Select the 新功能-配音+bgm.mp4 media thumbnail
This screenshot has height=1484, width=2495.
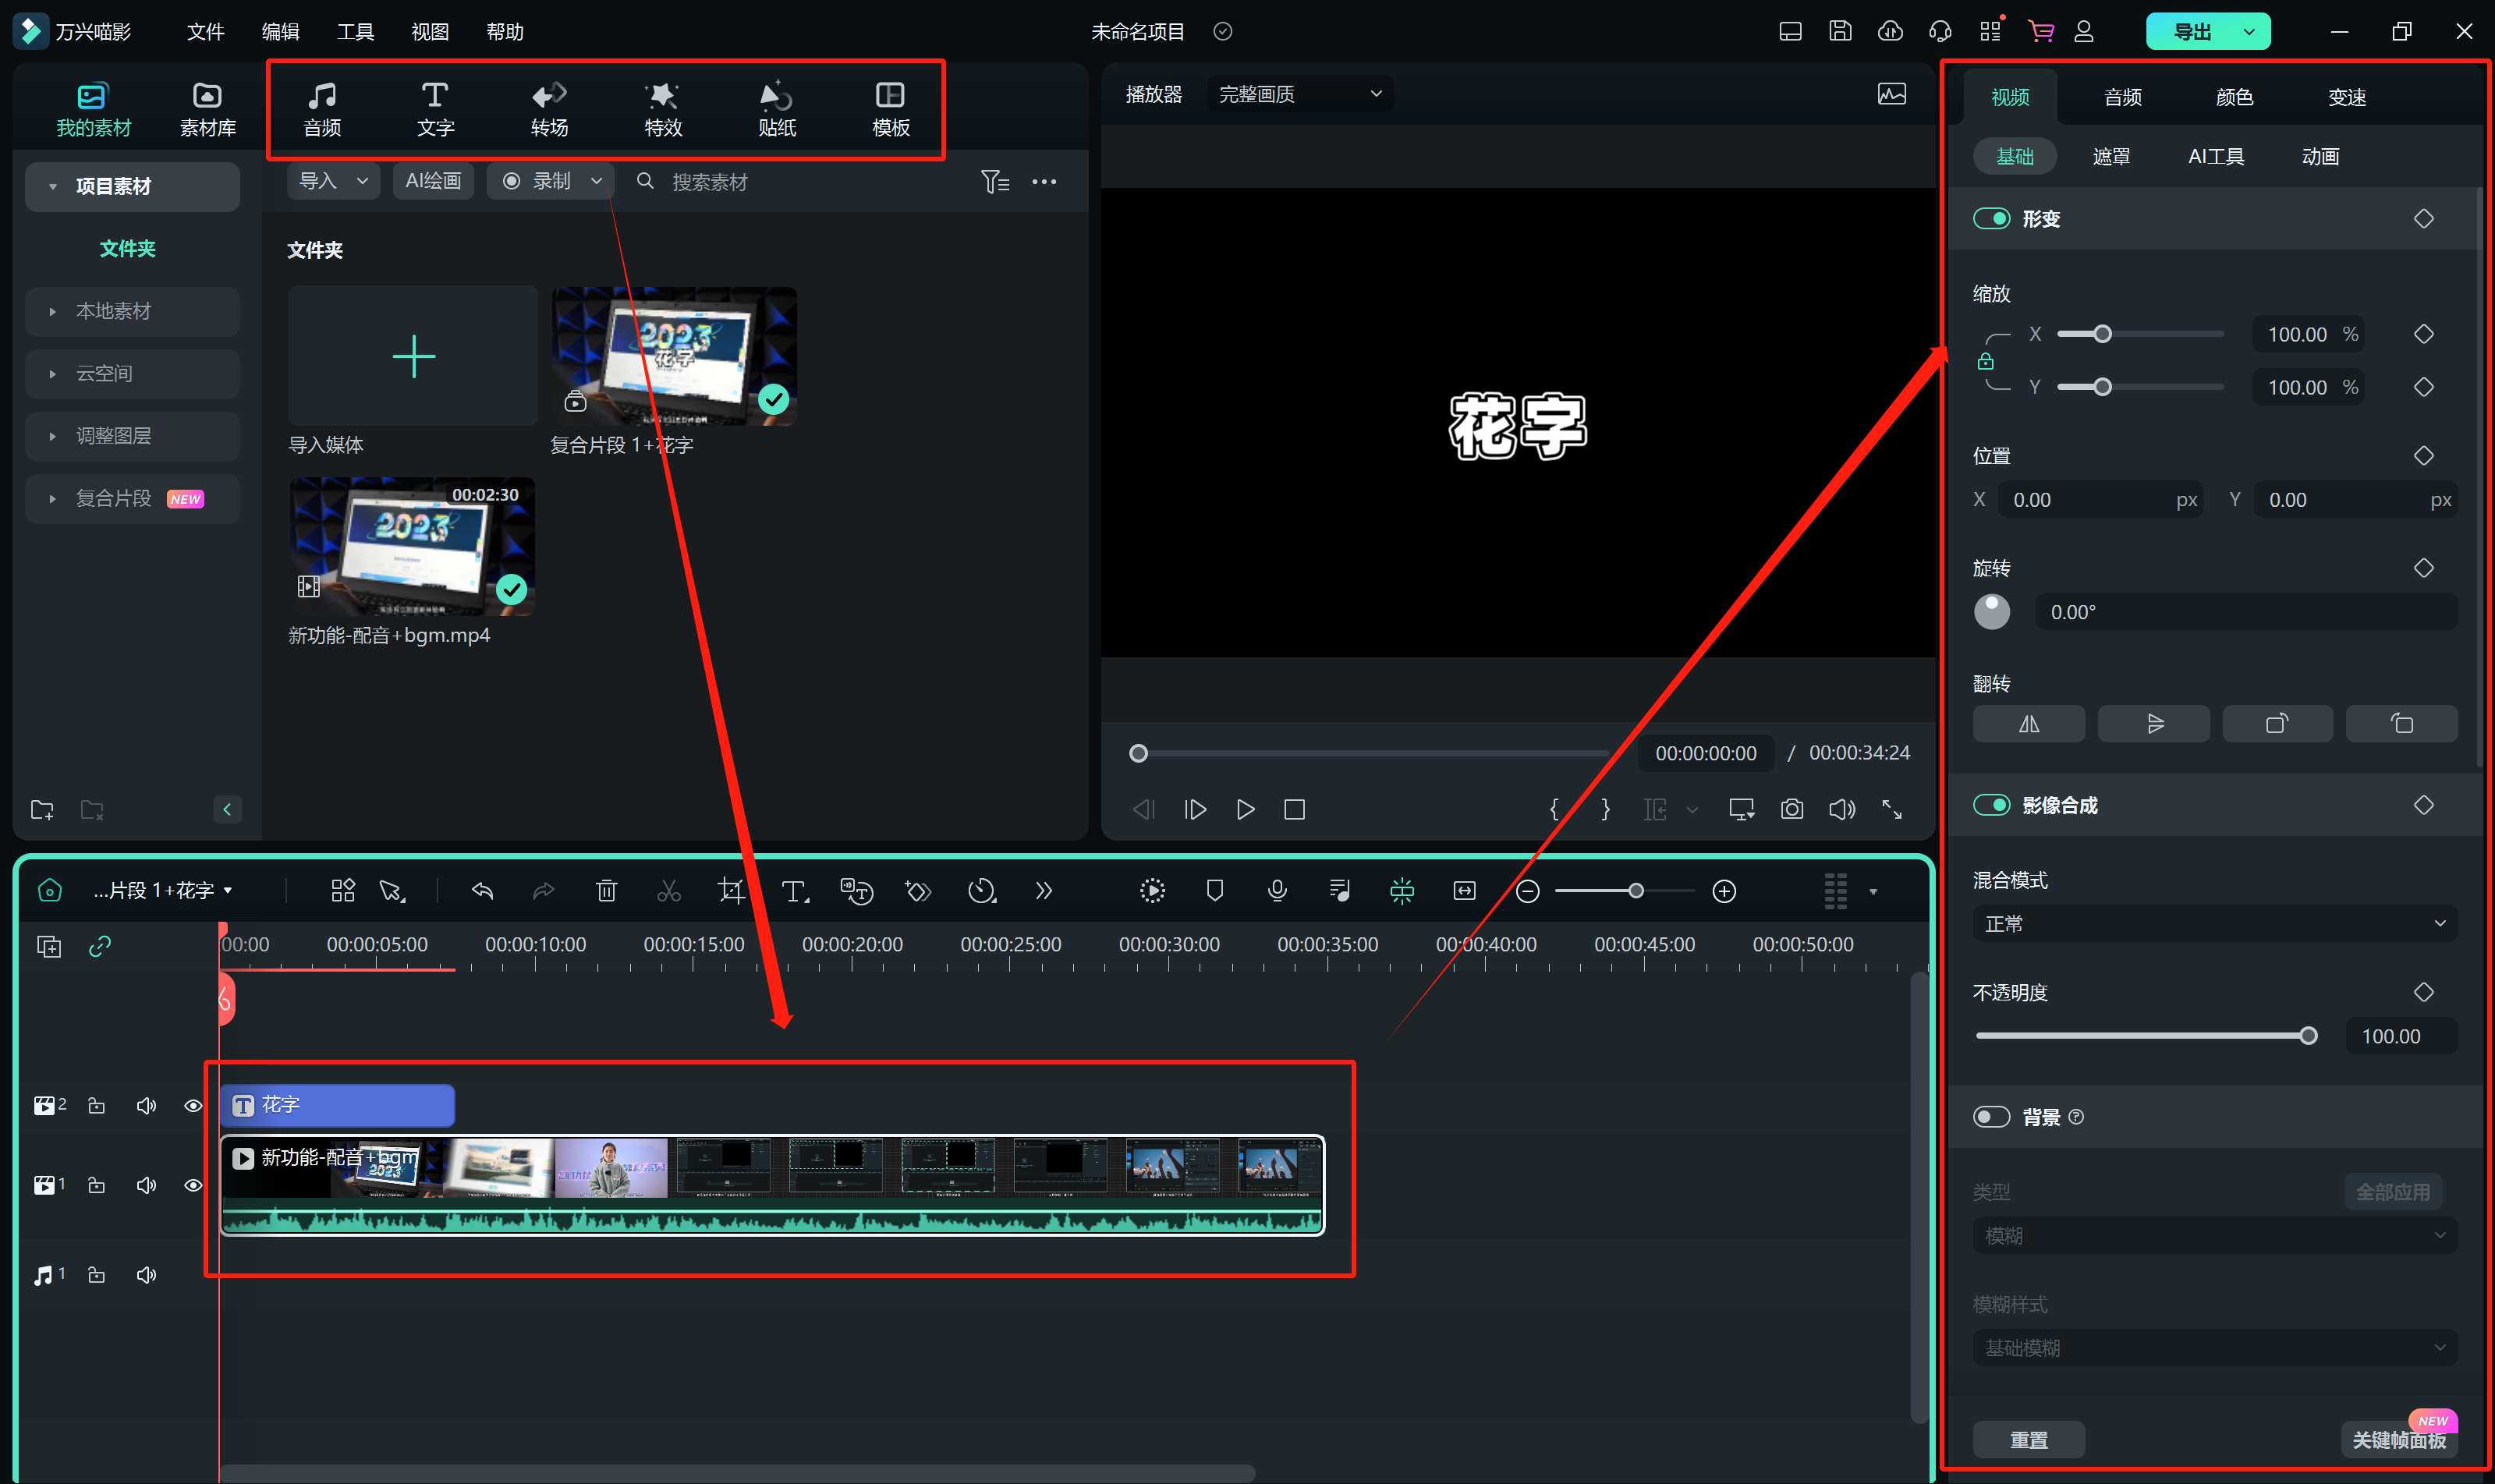tap(412, 547)
